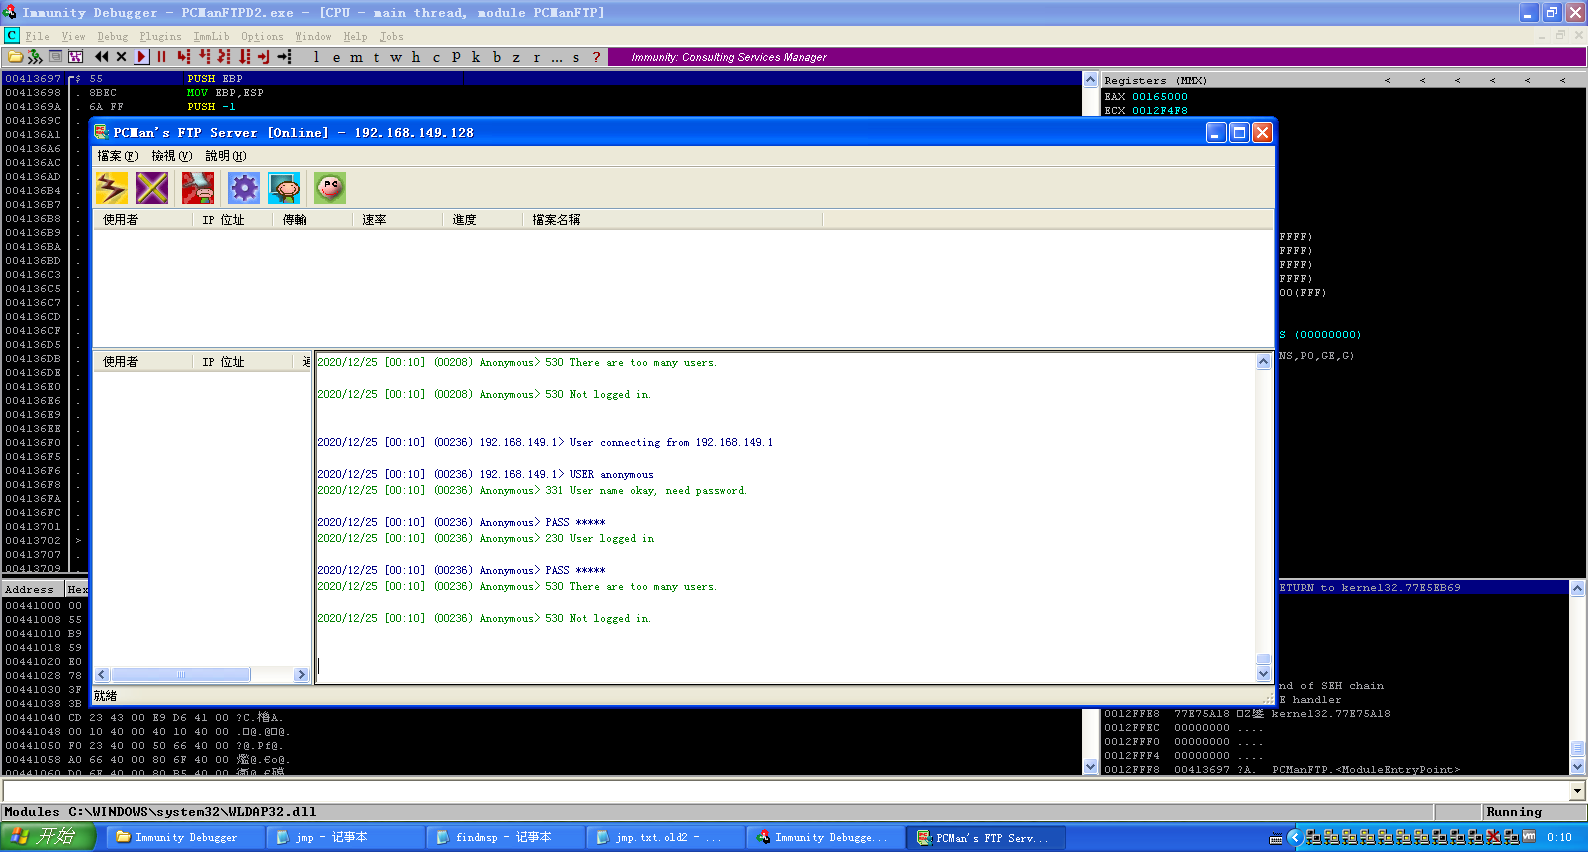Click the red question mark help icon
Image resolution: width=1588 pixels, height=852 pixels.
pyautogui.click(x=596, y=57)
